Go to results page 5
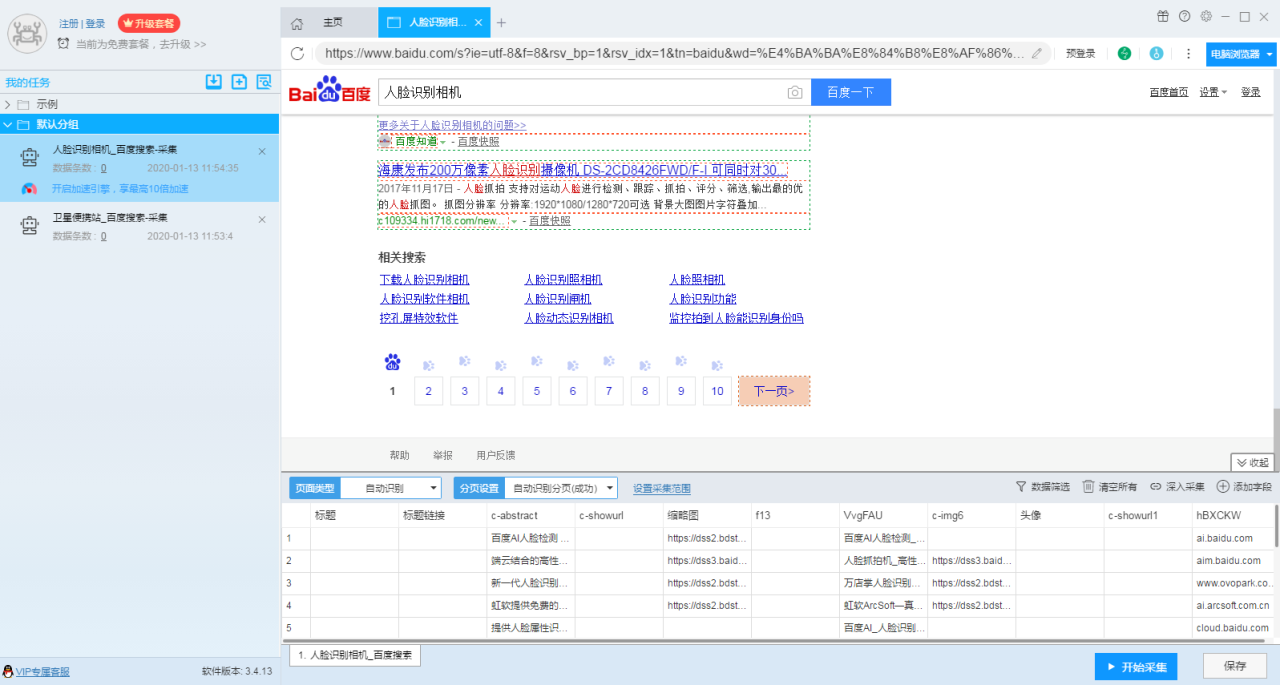The image size is (1280, 685). point(536,391)
